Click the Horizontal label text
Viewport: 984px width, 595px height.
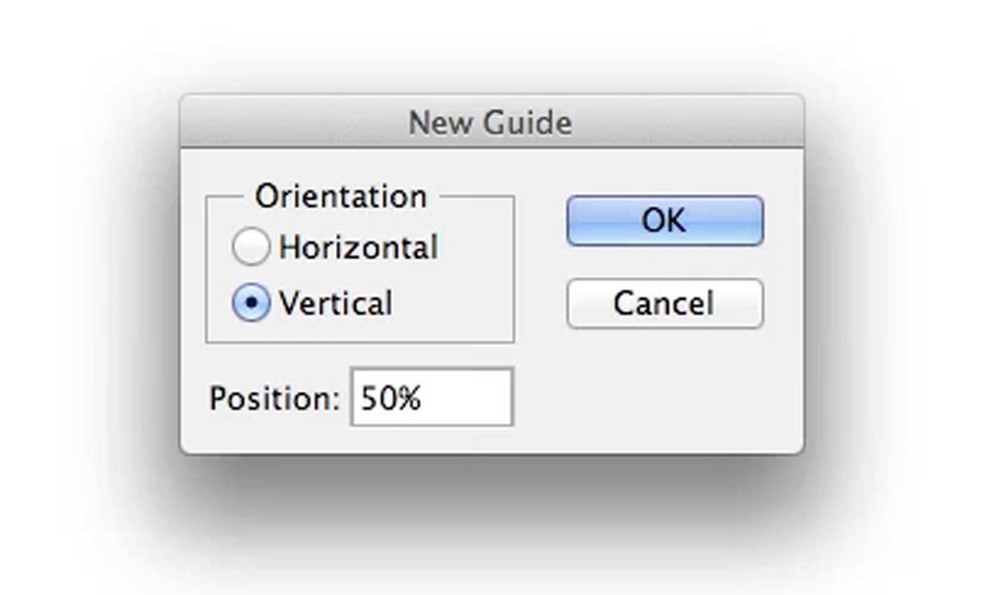click(x=358, y=247)
